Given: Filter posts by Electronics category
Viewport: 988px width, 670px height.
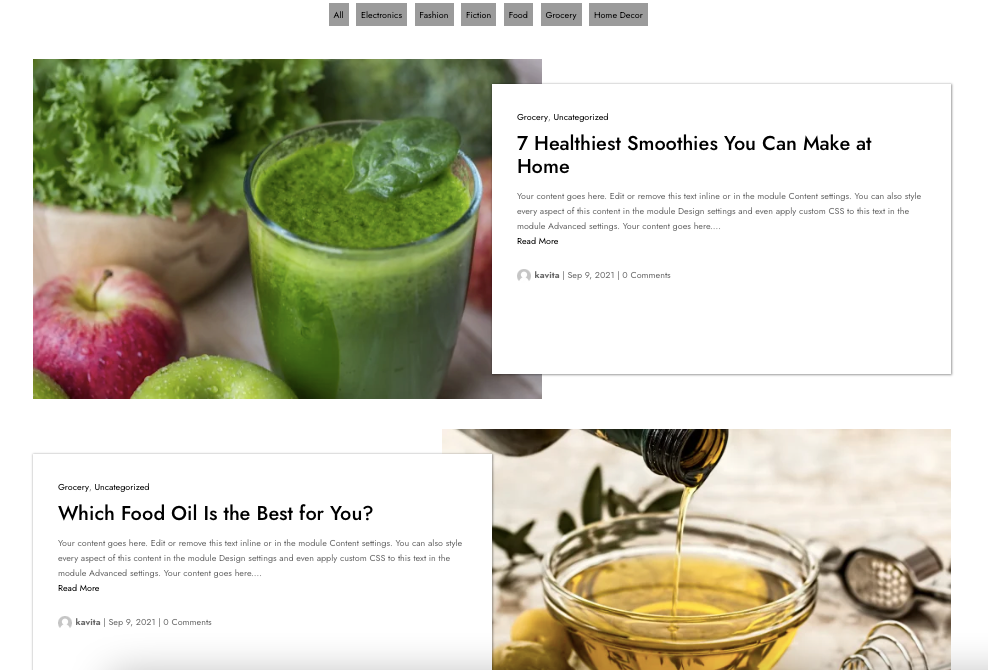Looking at the screenshot, I should [381, 15].
